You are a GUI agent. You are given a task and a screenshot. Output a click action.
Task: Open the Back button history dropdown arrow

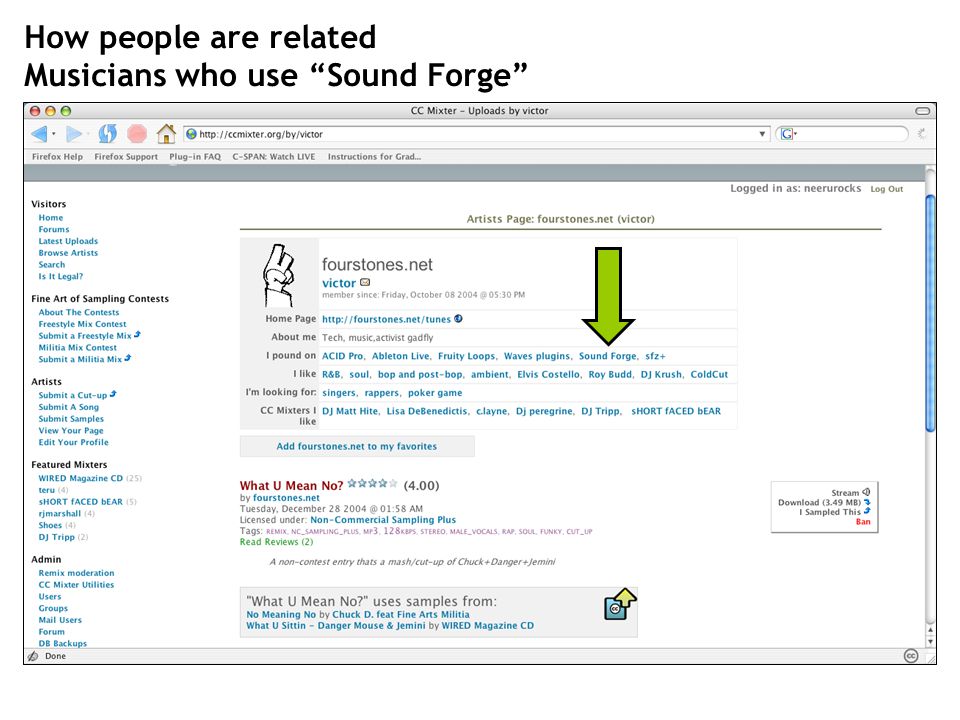click(x=54, y=133)
